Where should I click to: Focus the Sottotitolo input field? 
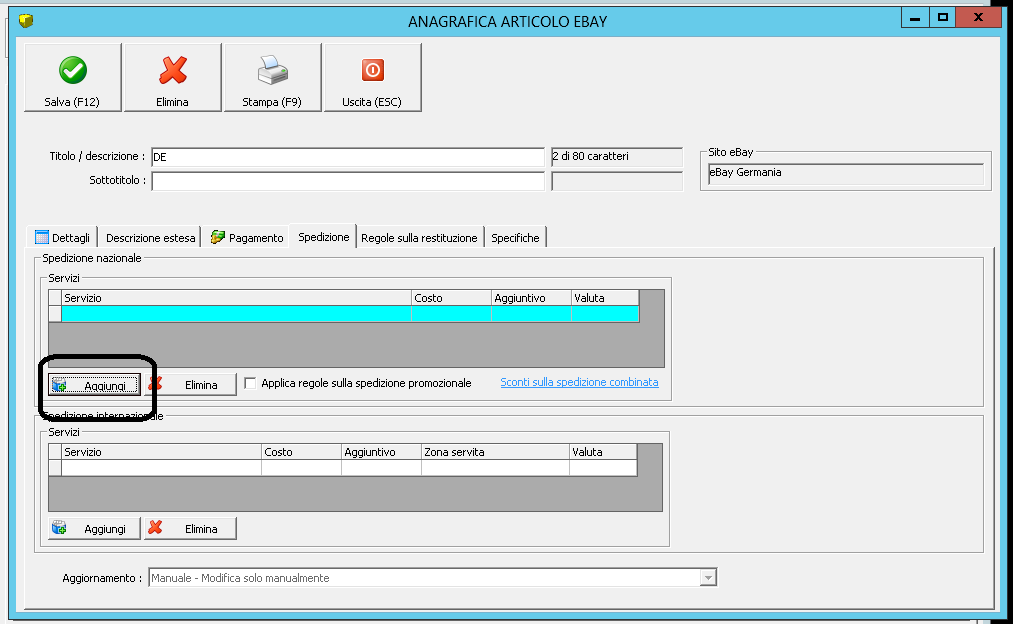pyautogui.click(x=348, y=181)
